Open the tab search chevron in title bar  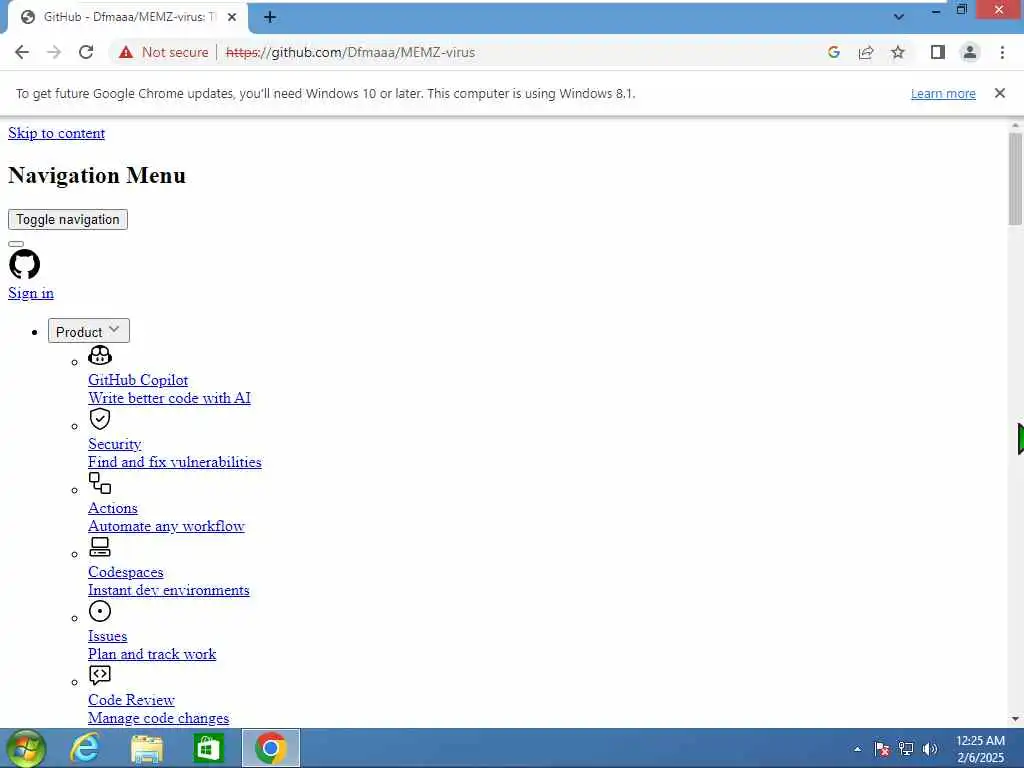[x=899, y=16]
